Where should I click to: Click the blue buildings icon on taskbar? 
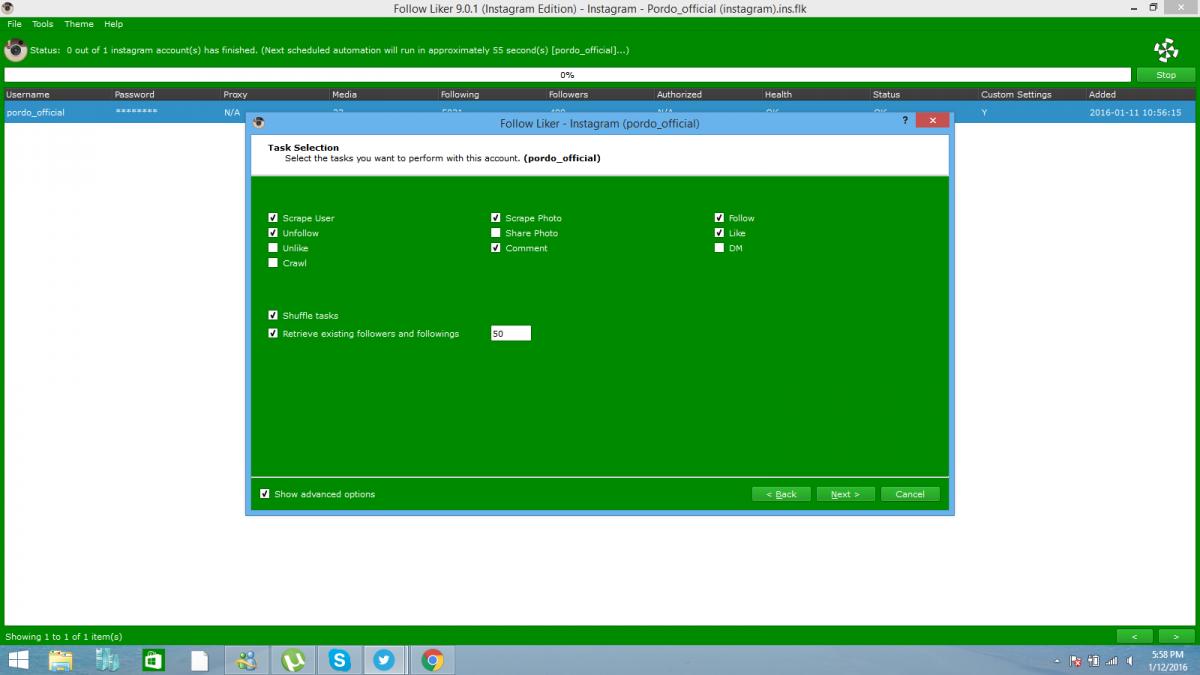(107, 660)
